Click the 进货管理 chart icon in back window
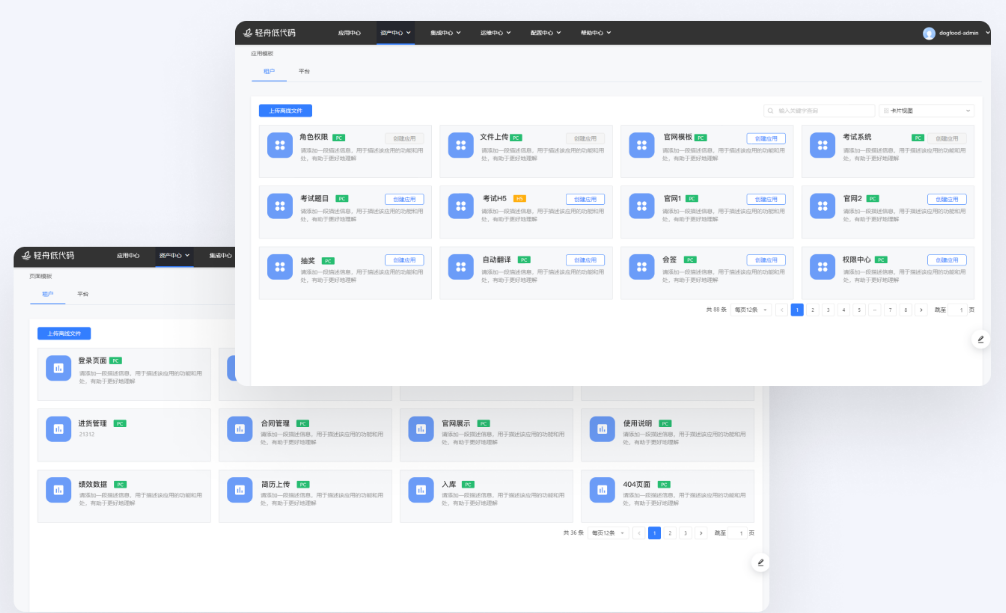 (58, 429)
